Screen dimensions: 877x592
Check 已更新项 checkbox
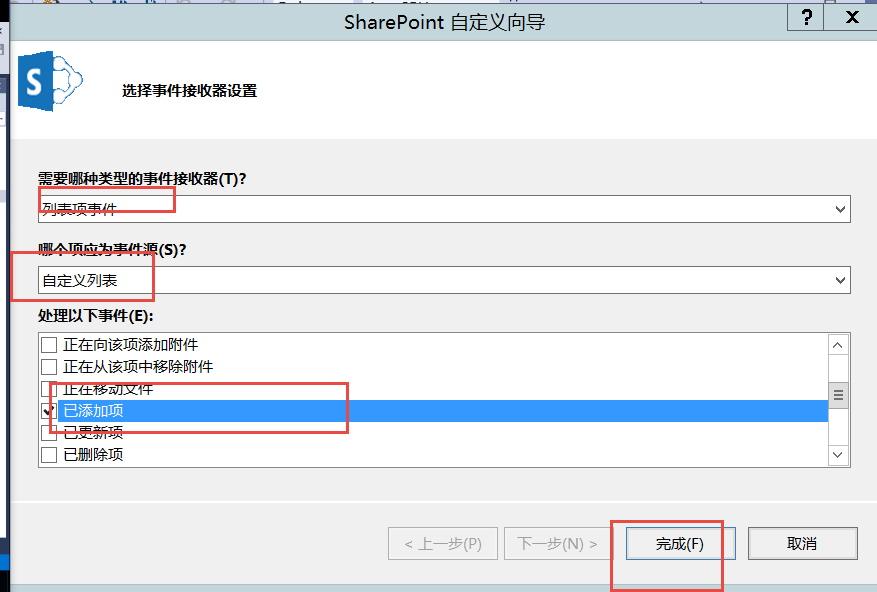49,433
